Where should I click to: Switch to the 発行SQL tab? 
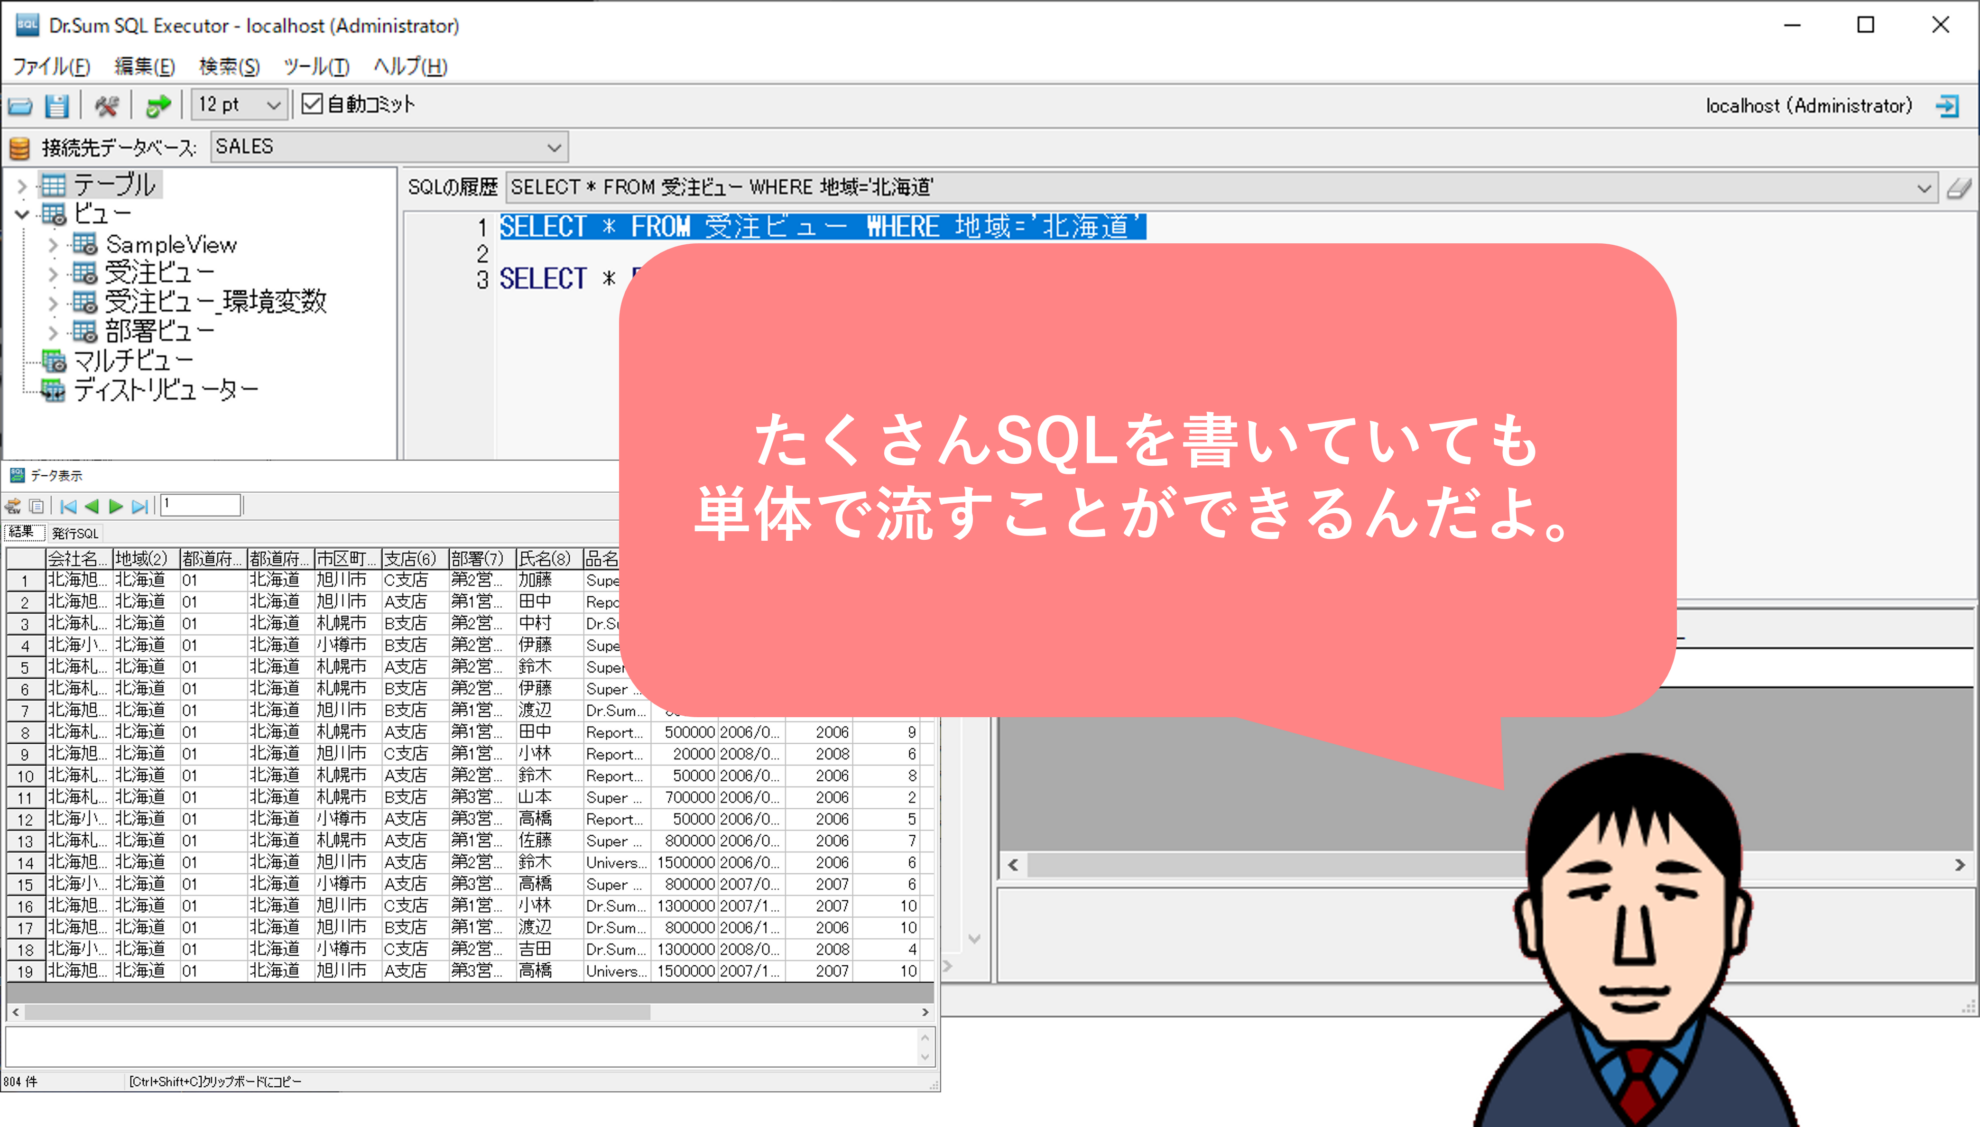(74, 533)
